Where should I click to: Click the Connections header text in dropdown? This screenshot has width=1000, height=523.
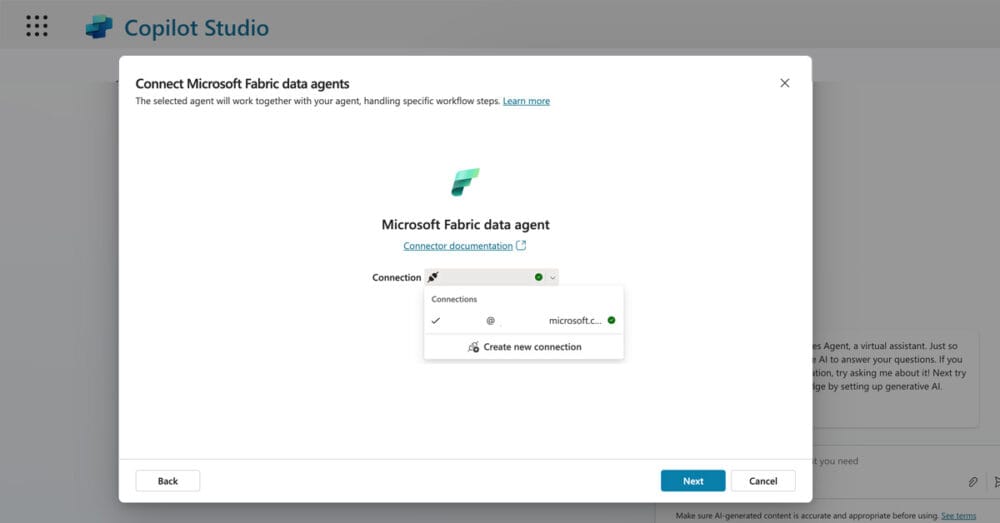454,299
